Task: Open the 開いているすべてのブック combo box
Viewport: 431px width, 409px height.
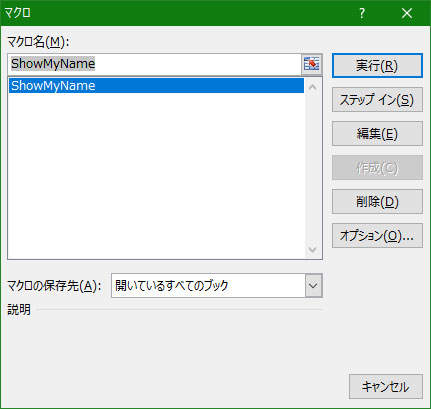Action: coord(217,286)
